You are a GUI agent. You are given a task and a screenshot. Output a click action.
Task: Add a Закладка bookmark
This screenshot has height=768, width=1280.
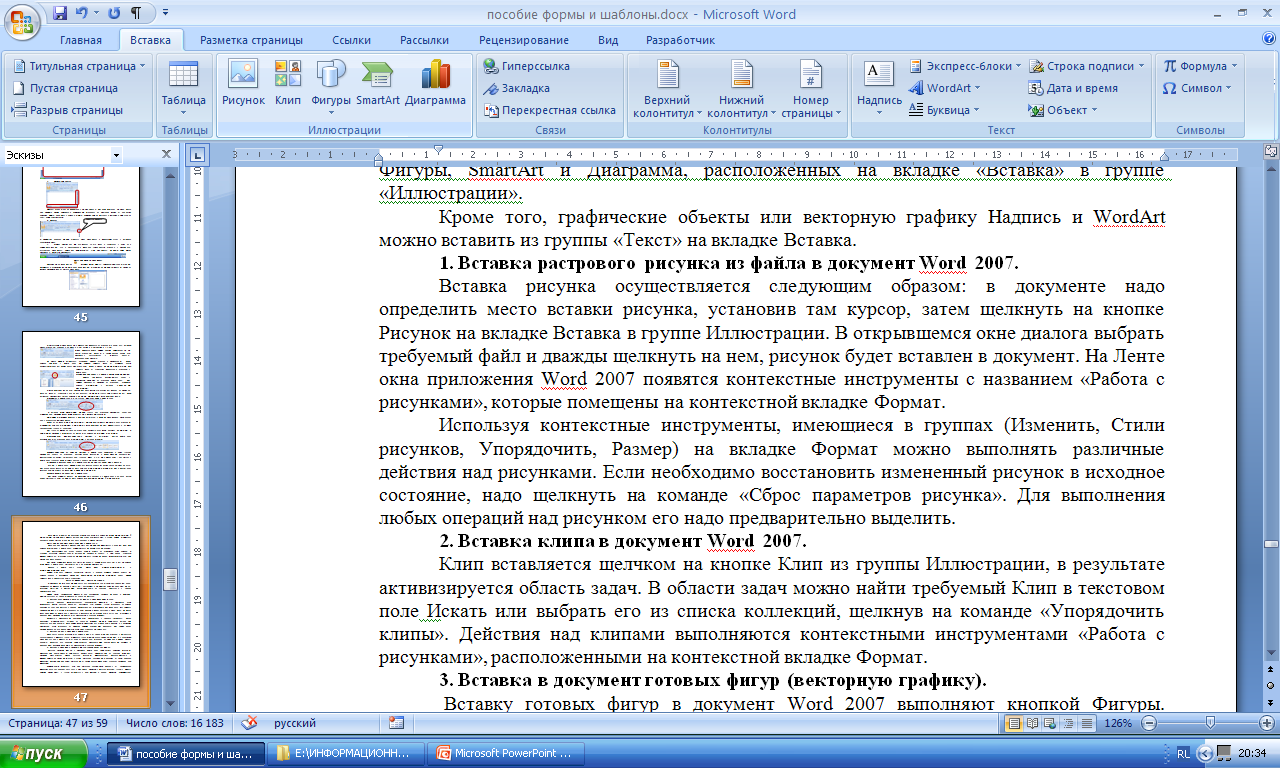(x=517, y=88)
